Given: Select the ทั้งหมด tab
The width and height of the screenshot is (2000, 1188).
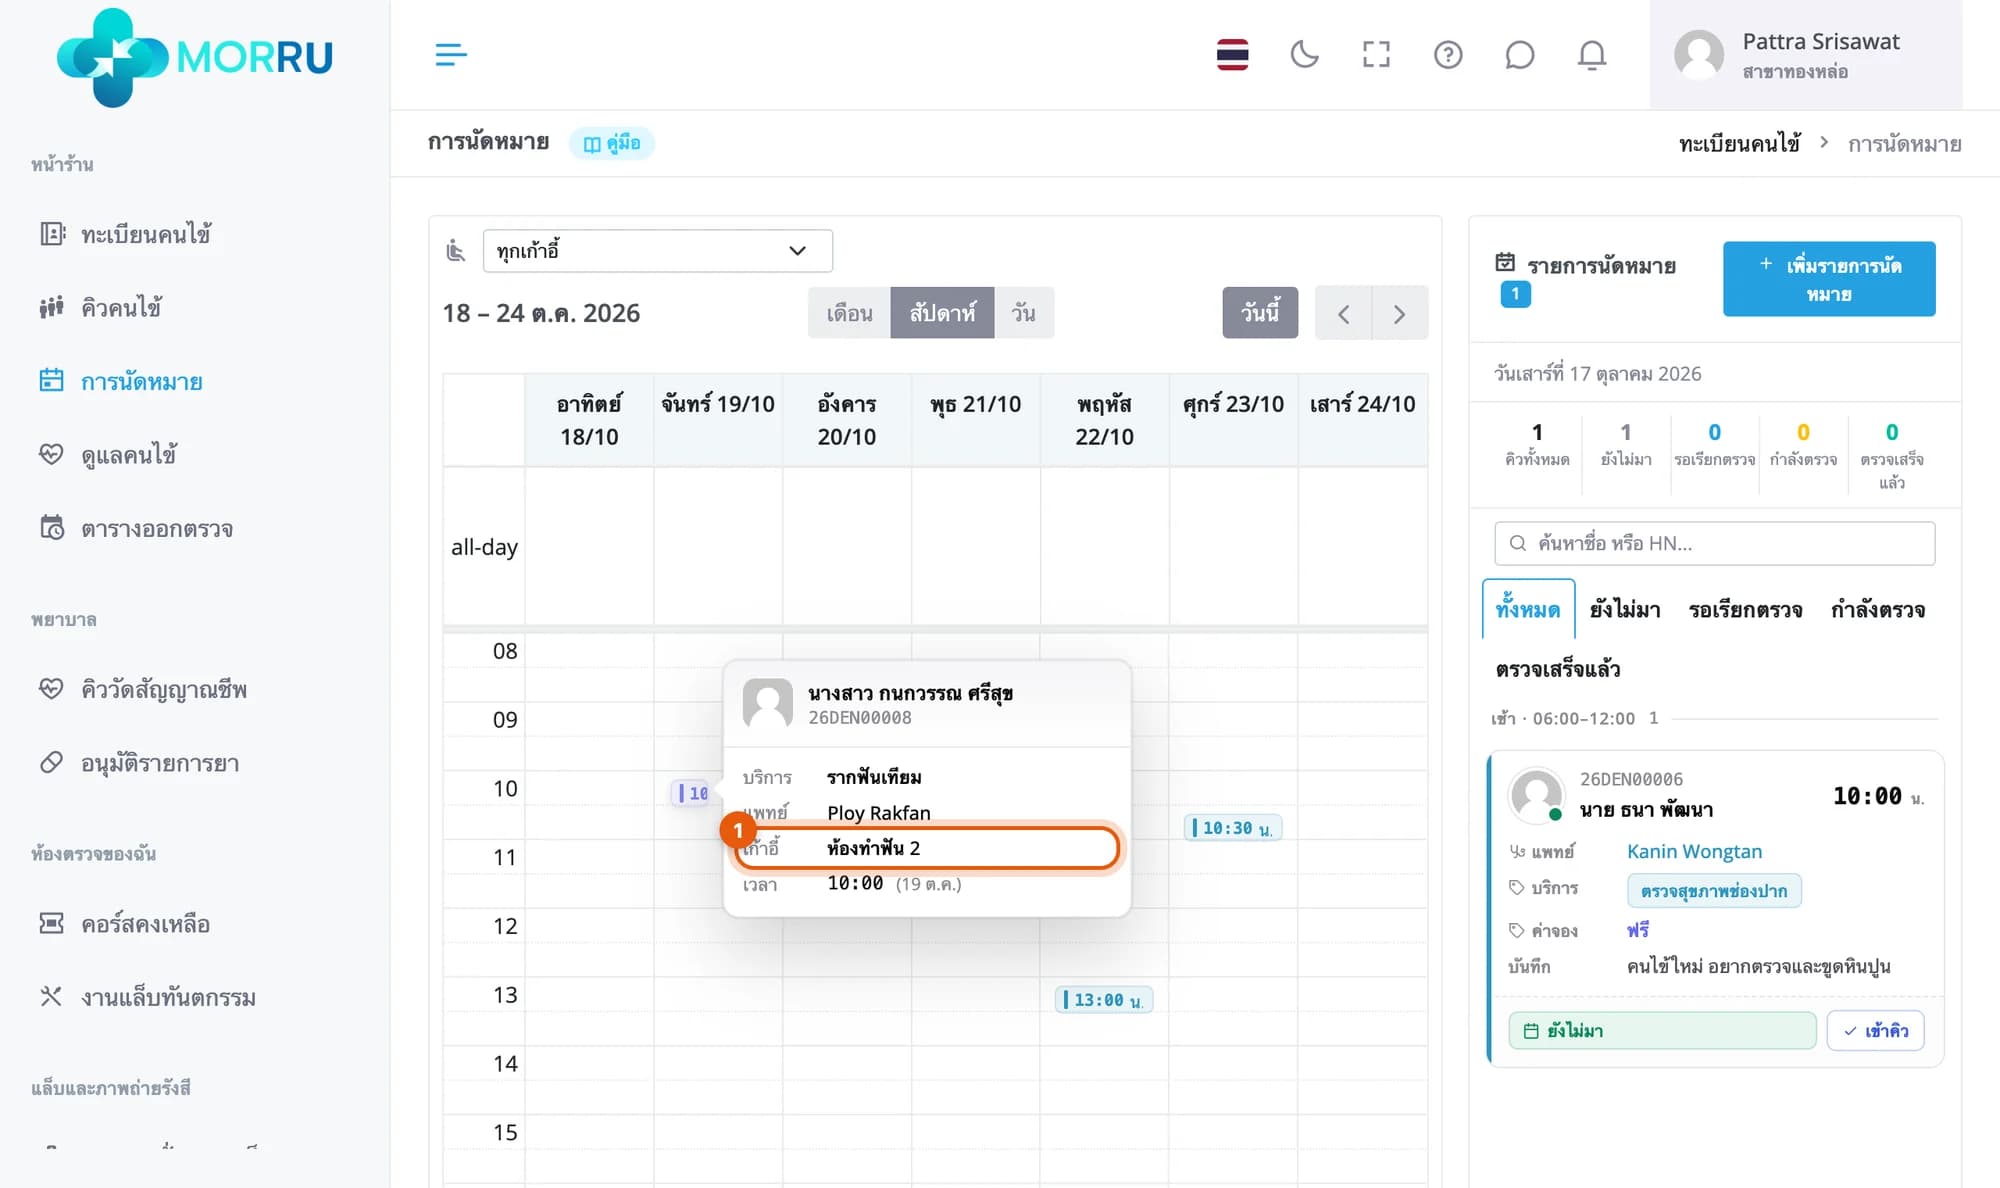Looking at the screenshot, I should click(1528, 609).
